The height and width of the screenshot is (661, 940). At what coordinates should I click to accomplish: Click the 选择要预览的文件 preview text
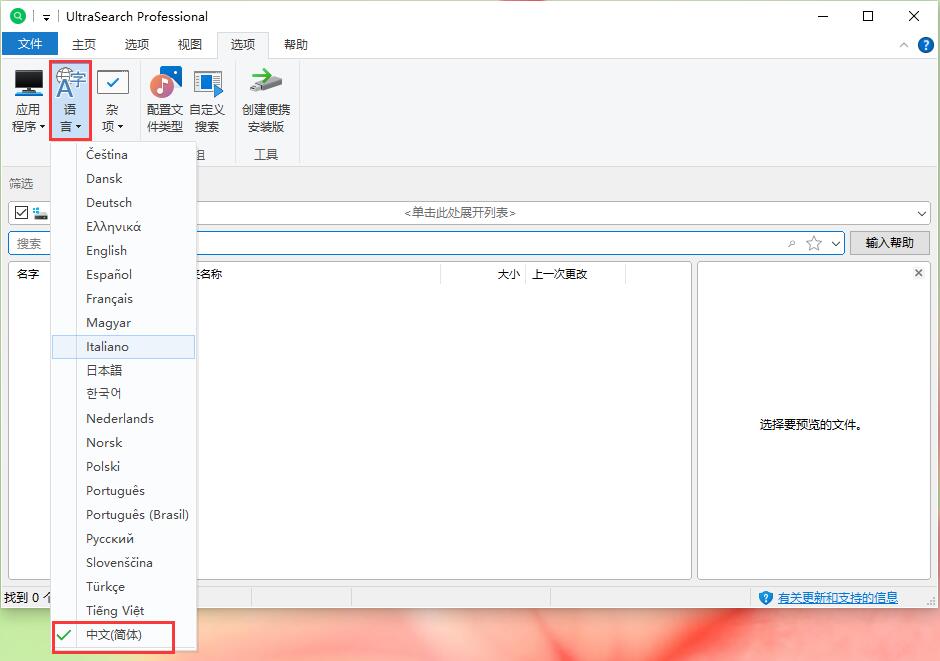[x=811, y=425]
